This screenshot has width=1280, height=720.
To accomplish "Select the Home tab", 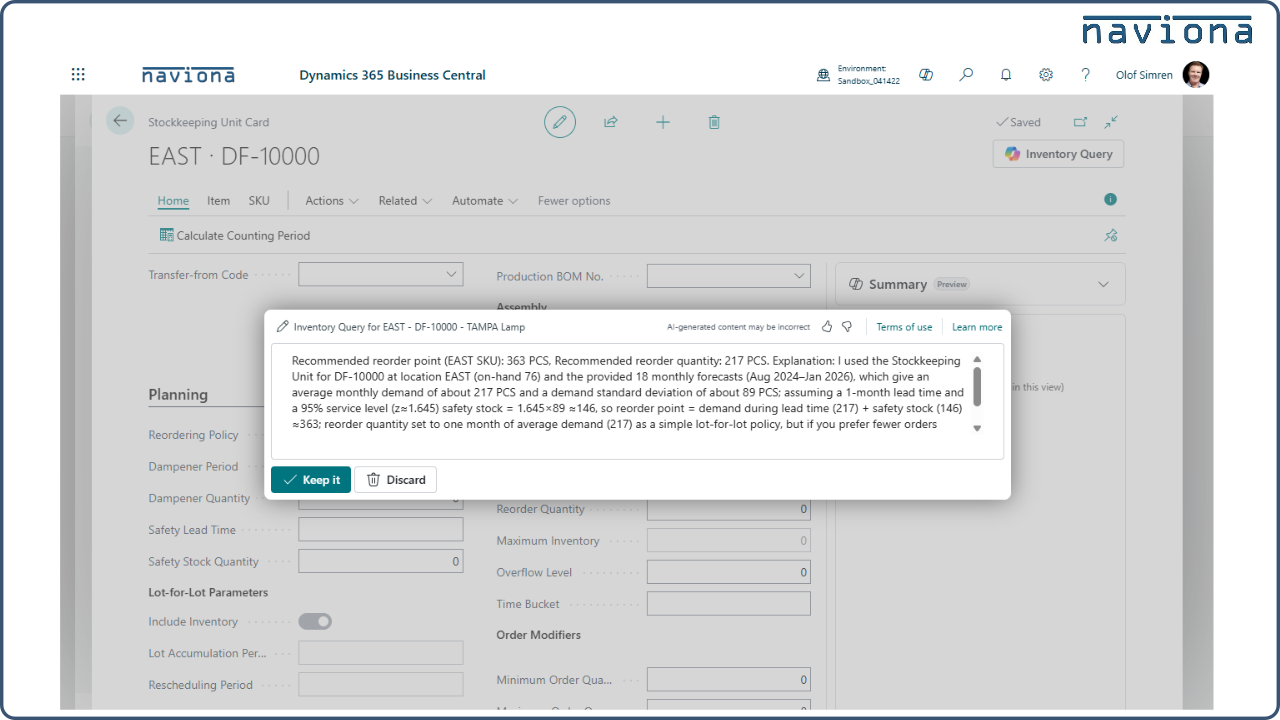I will tap(173, 201).
